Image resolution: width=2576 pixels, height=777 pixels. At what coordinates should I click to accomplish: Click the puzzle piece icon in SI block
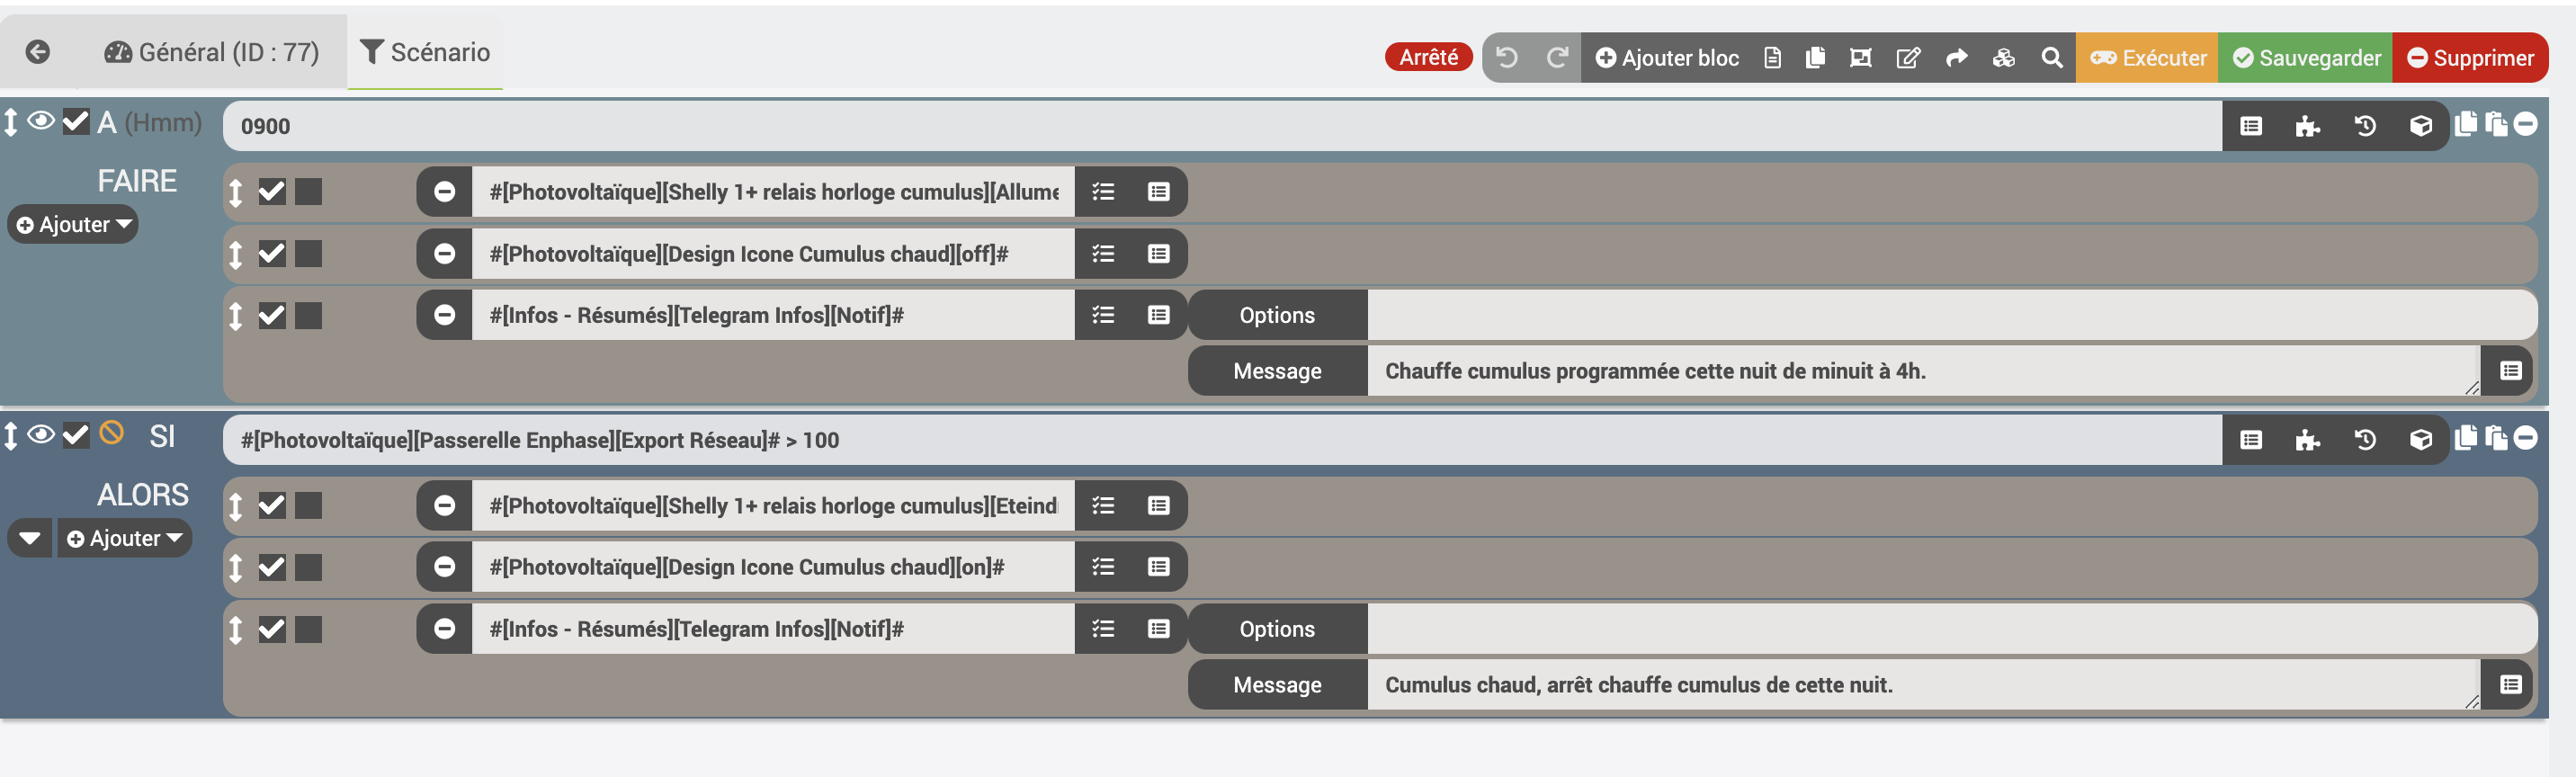(2307, 440)
